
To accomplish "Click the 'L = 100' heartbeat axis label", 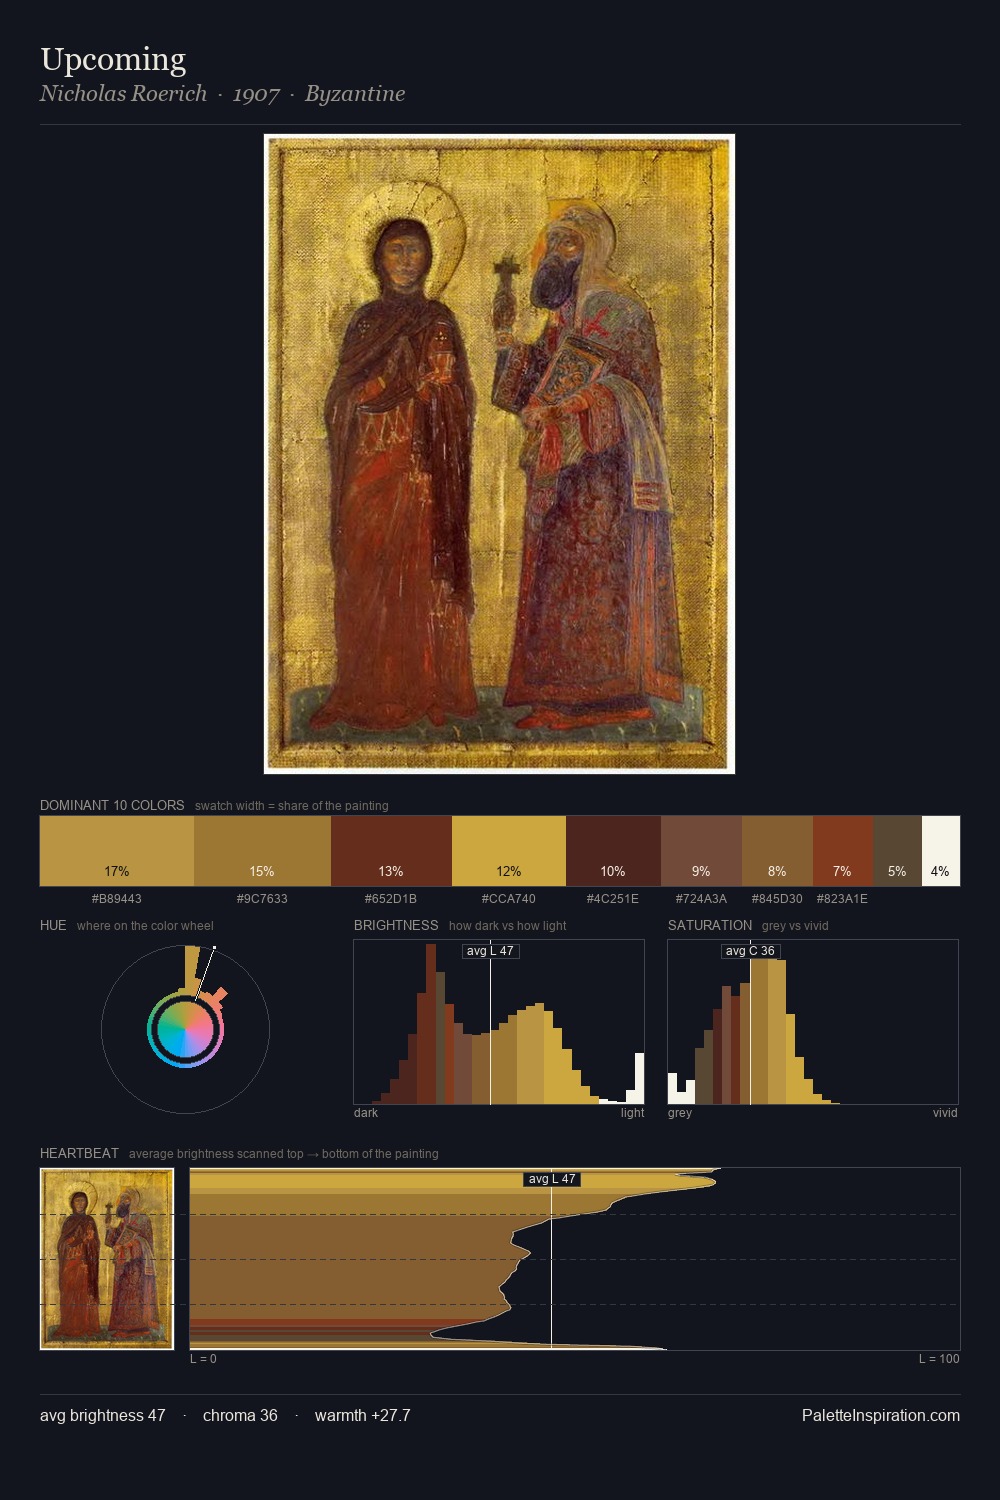I will click(x=939, y=1359).
